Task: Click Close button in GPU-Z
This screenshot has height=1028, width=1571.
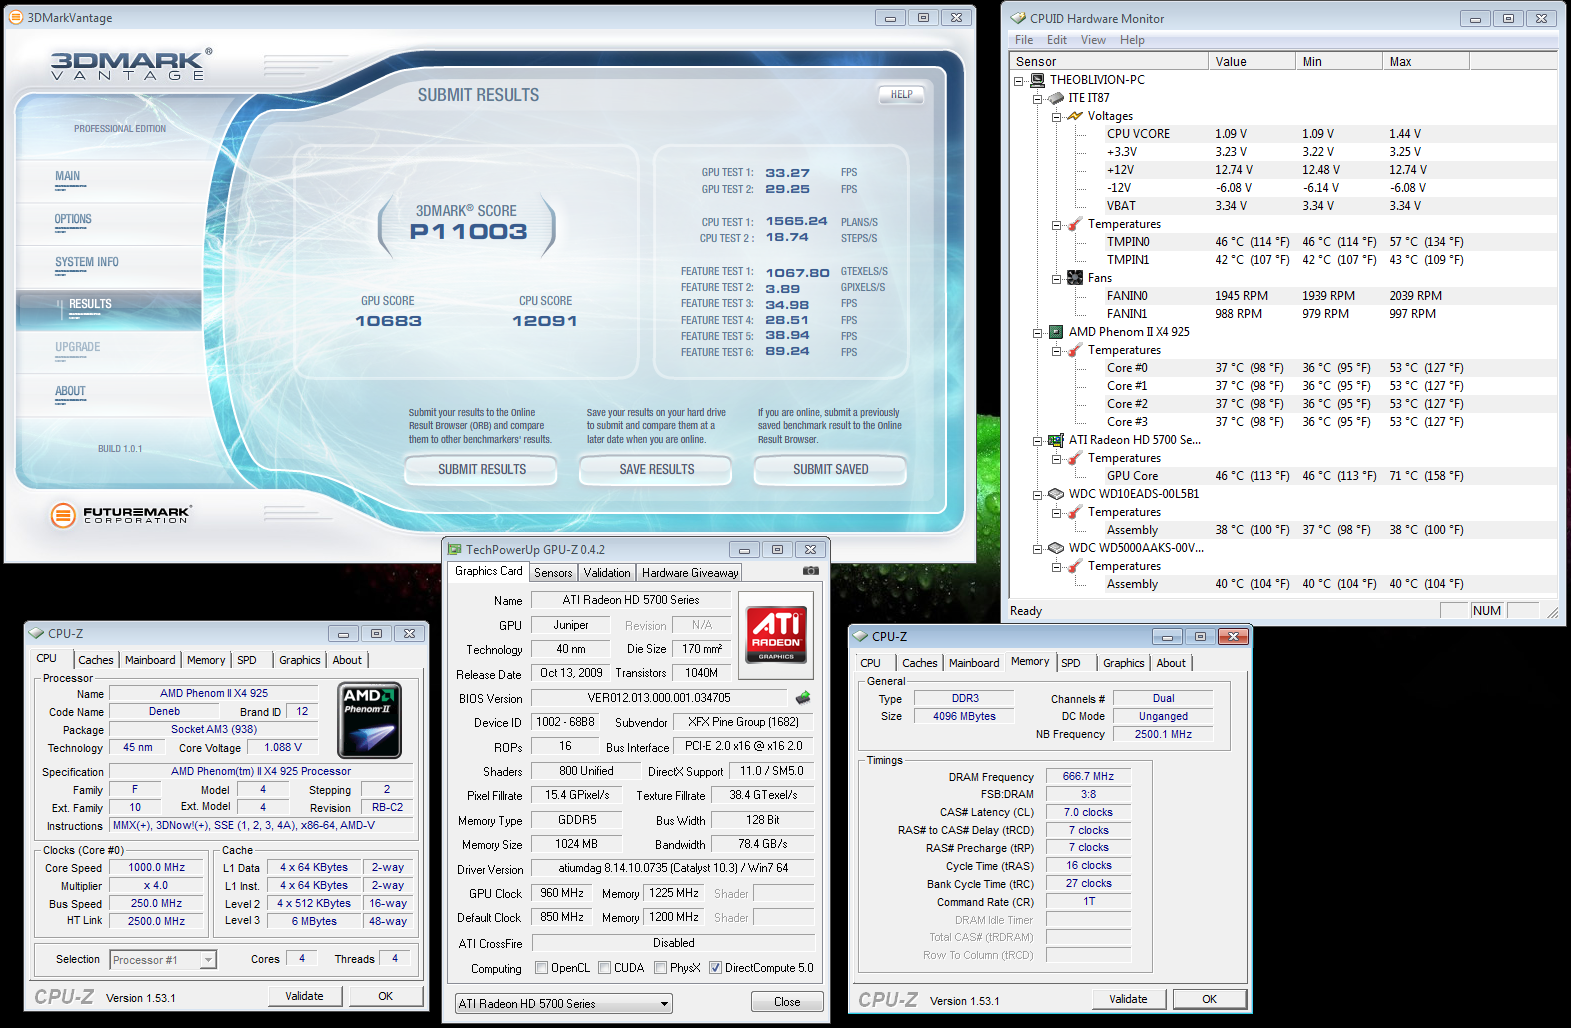Action: click(787, 1002)
